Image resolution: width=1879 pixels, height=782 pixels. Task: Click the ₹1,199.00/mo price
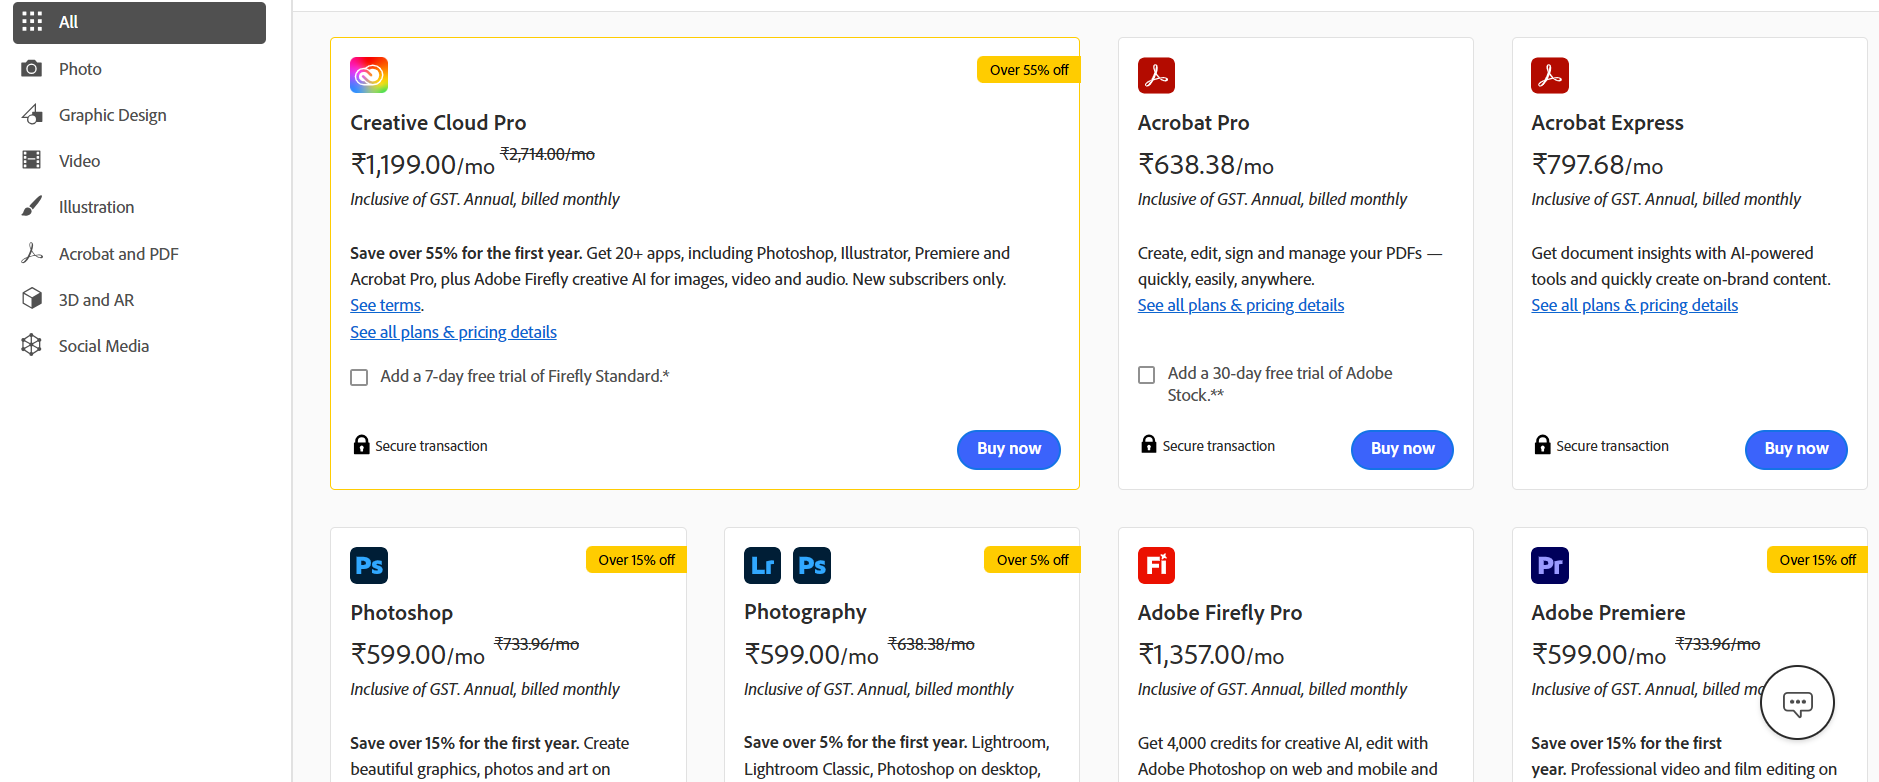(x=422, y=165)
